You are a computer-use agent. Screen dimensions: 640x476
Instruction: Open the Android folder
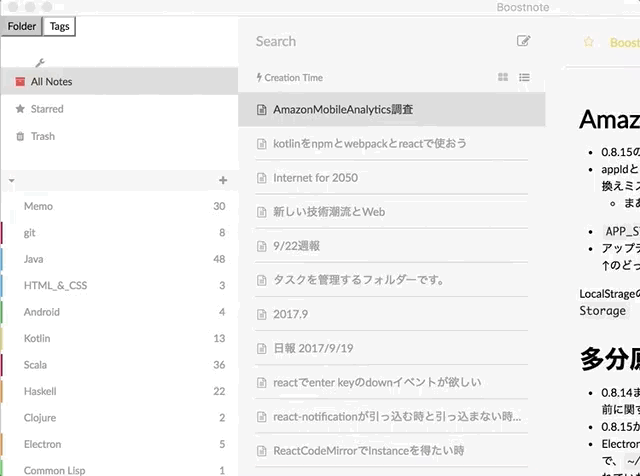pos(119,312)
